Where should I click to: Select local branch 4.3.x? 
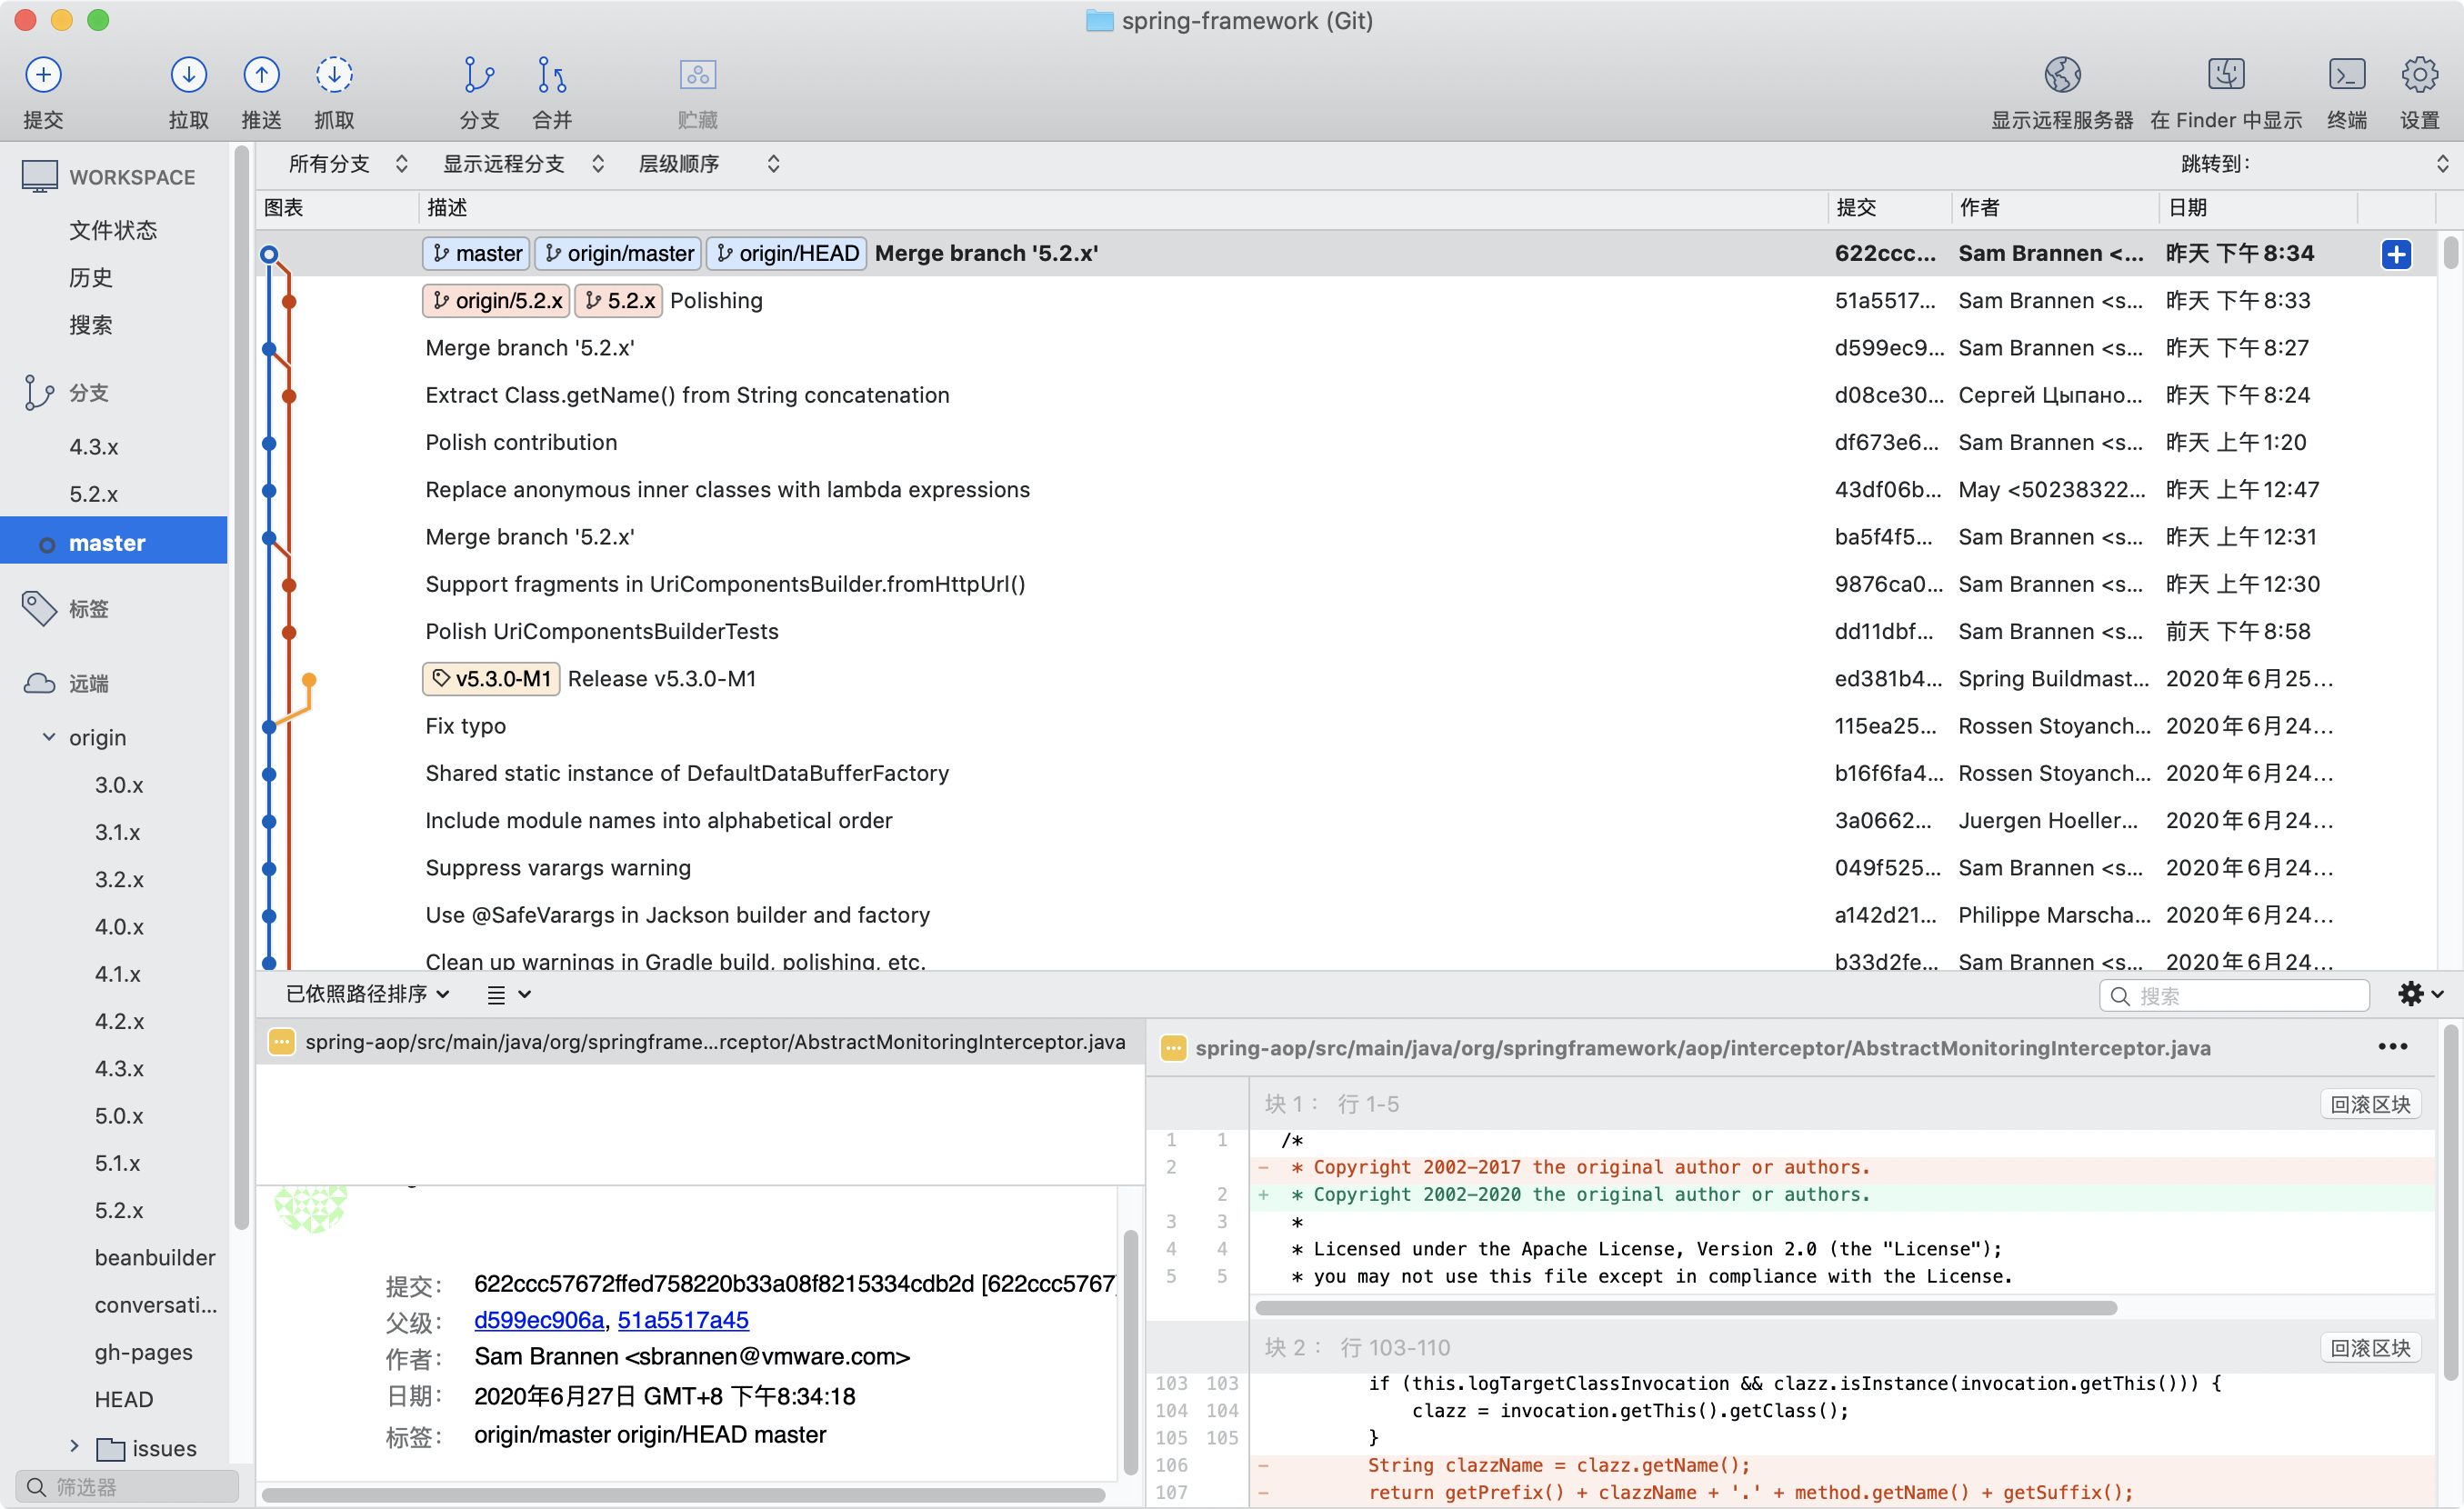click(x=93, y=447)
